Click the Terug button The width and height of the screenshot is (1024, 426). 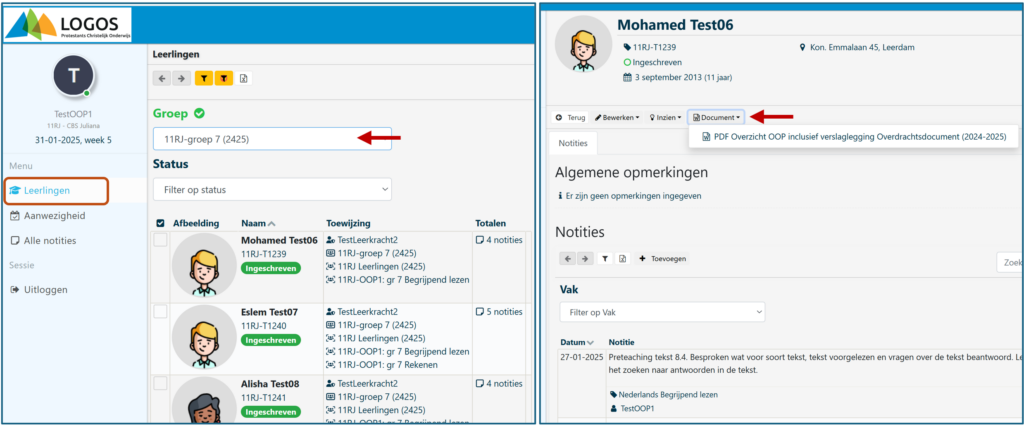tap(571, 118)
